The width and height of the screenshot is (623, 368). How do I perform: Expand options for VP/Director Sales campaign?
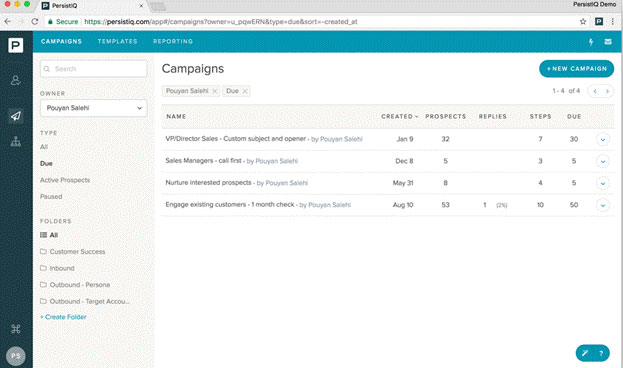point(602,139)
